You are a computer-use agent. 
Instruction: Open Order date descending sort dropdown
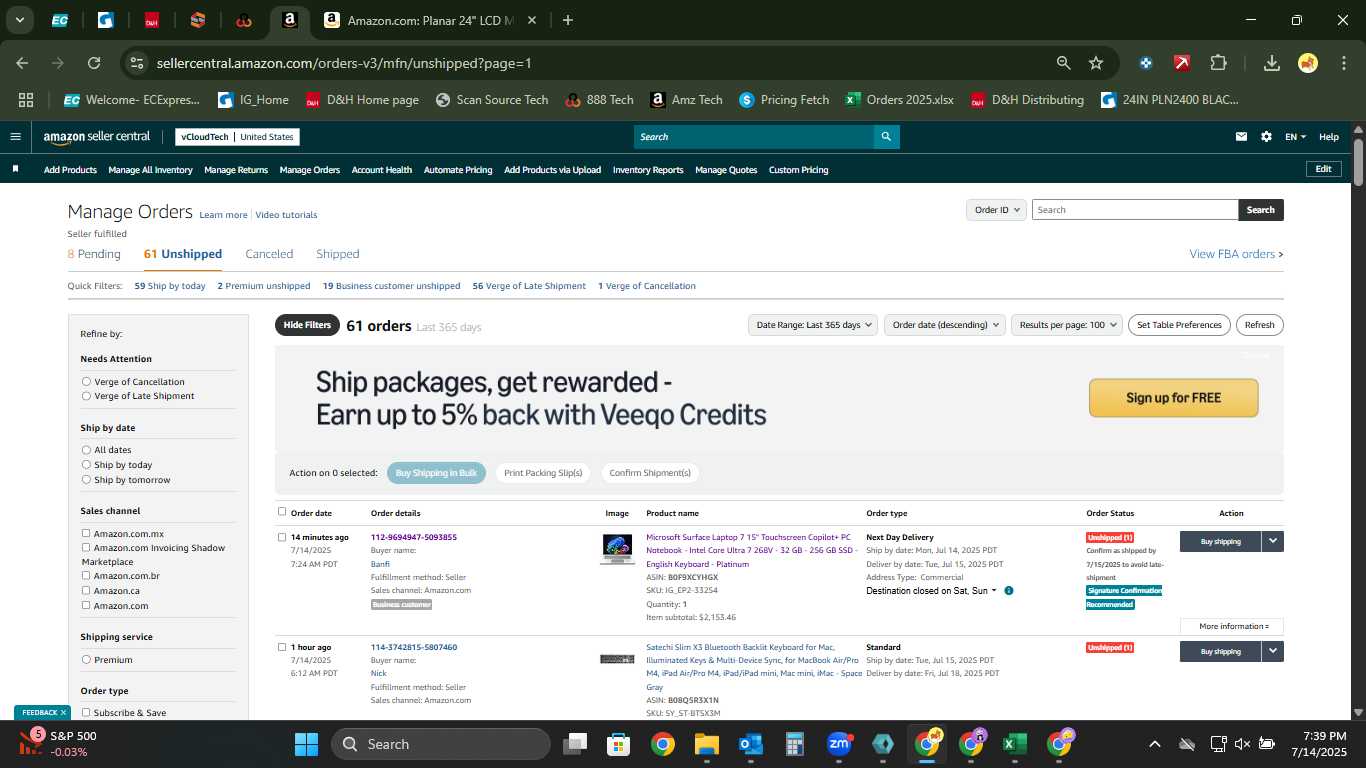(x=944, y=325)
